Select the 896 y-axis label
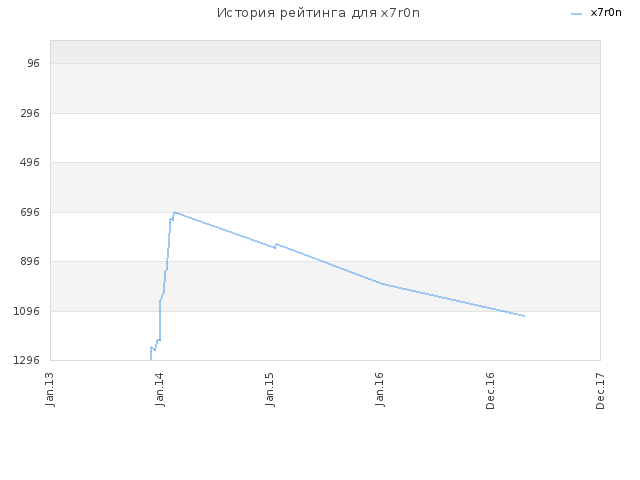640x480 pixels. [x=30, y=261]
